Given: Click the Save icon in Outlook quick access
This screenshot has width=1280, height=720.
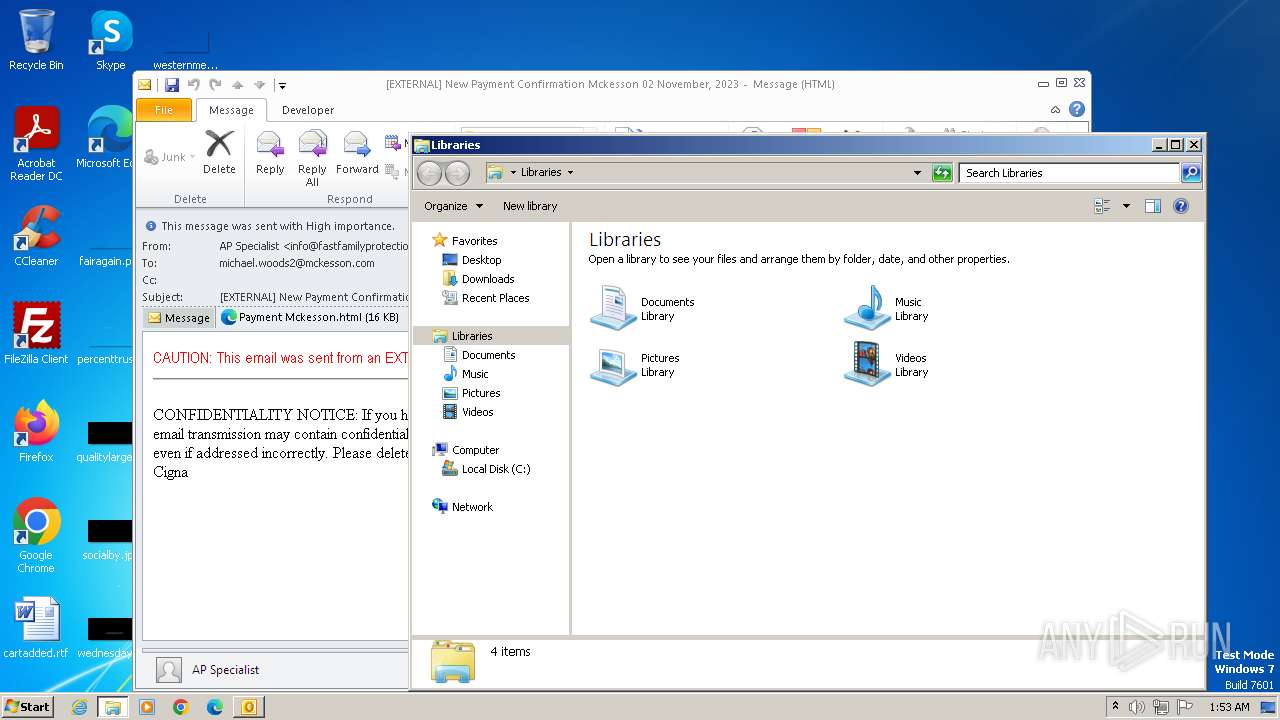Looking at the screenshot, I should (x=172, y=85).
